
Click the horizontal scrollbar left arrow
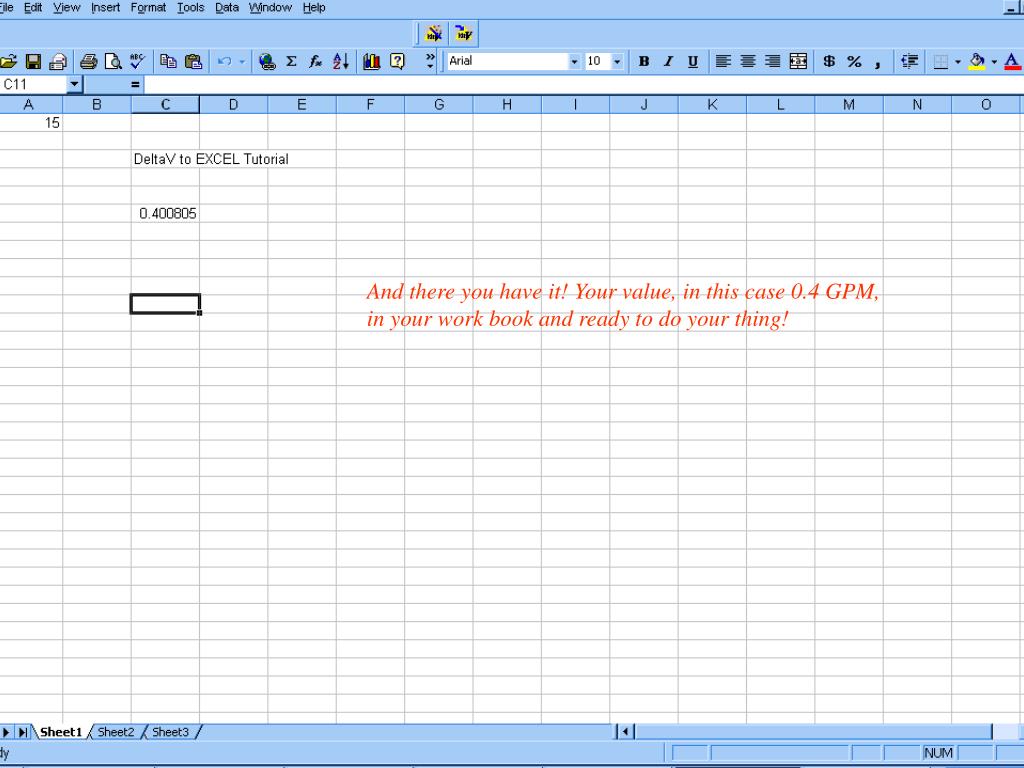pos(625,731)
